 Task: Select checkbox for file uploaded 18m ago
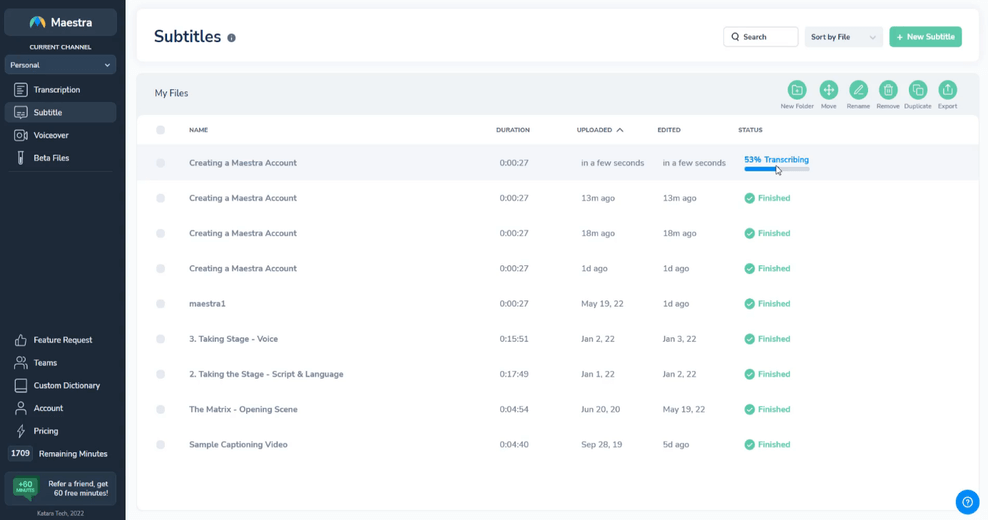point(161,234)
